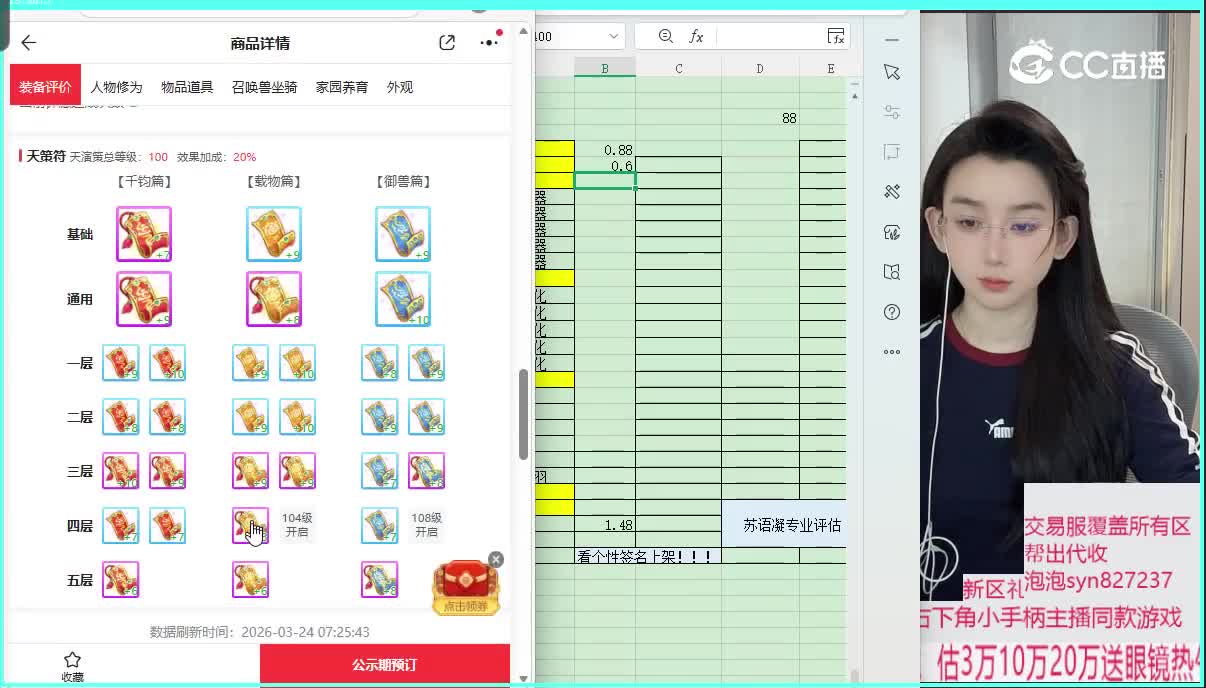The width and height of the screenshot is (1206, 688).
Task: Select 三层 second gold scroll
Action: point(297,471)
